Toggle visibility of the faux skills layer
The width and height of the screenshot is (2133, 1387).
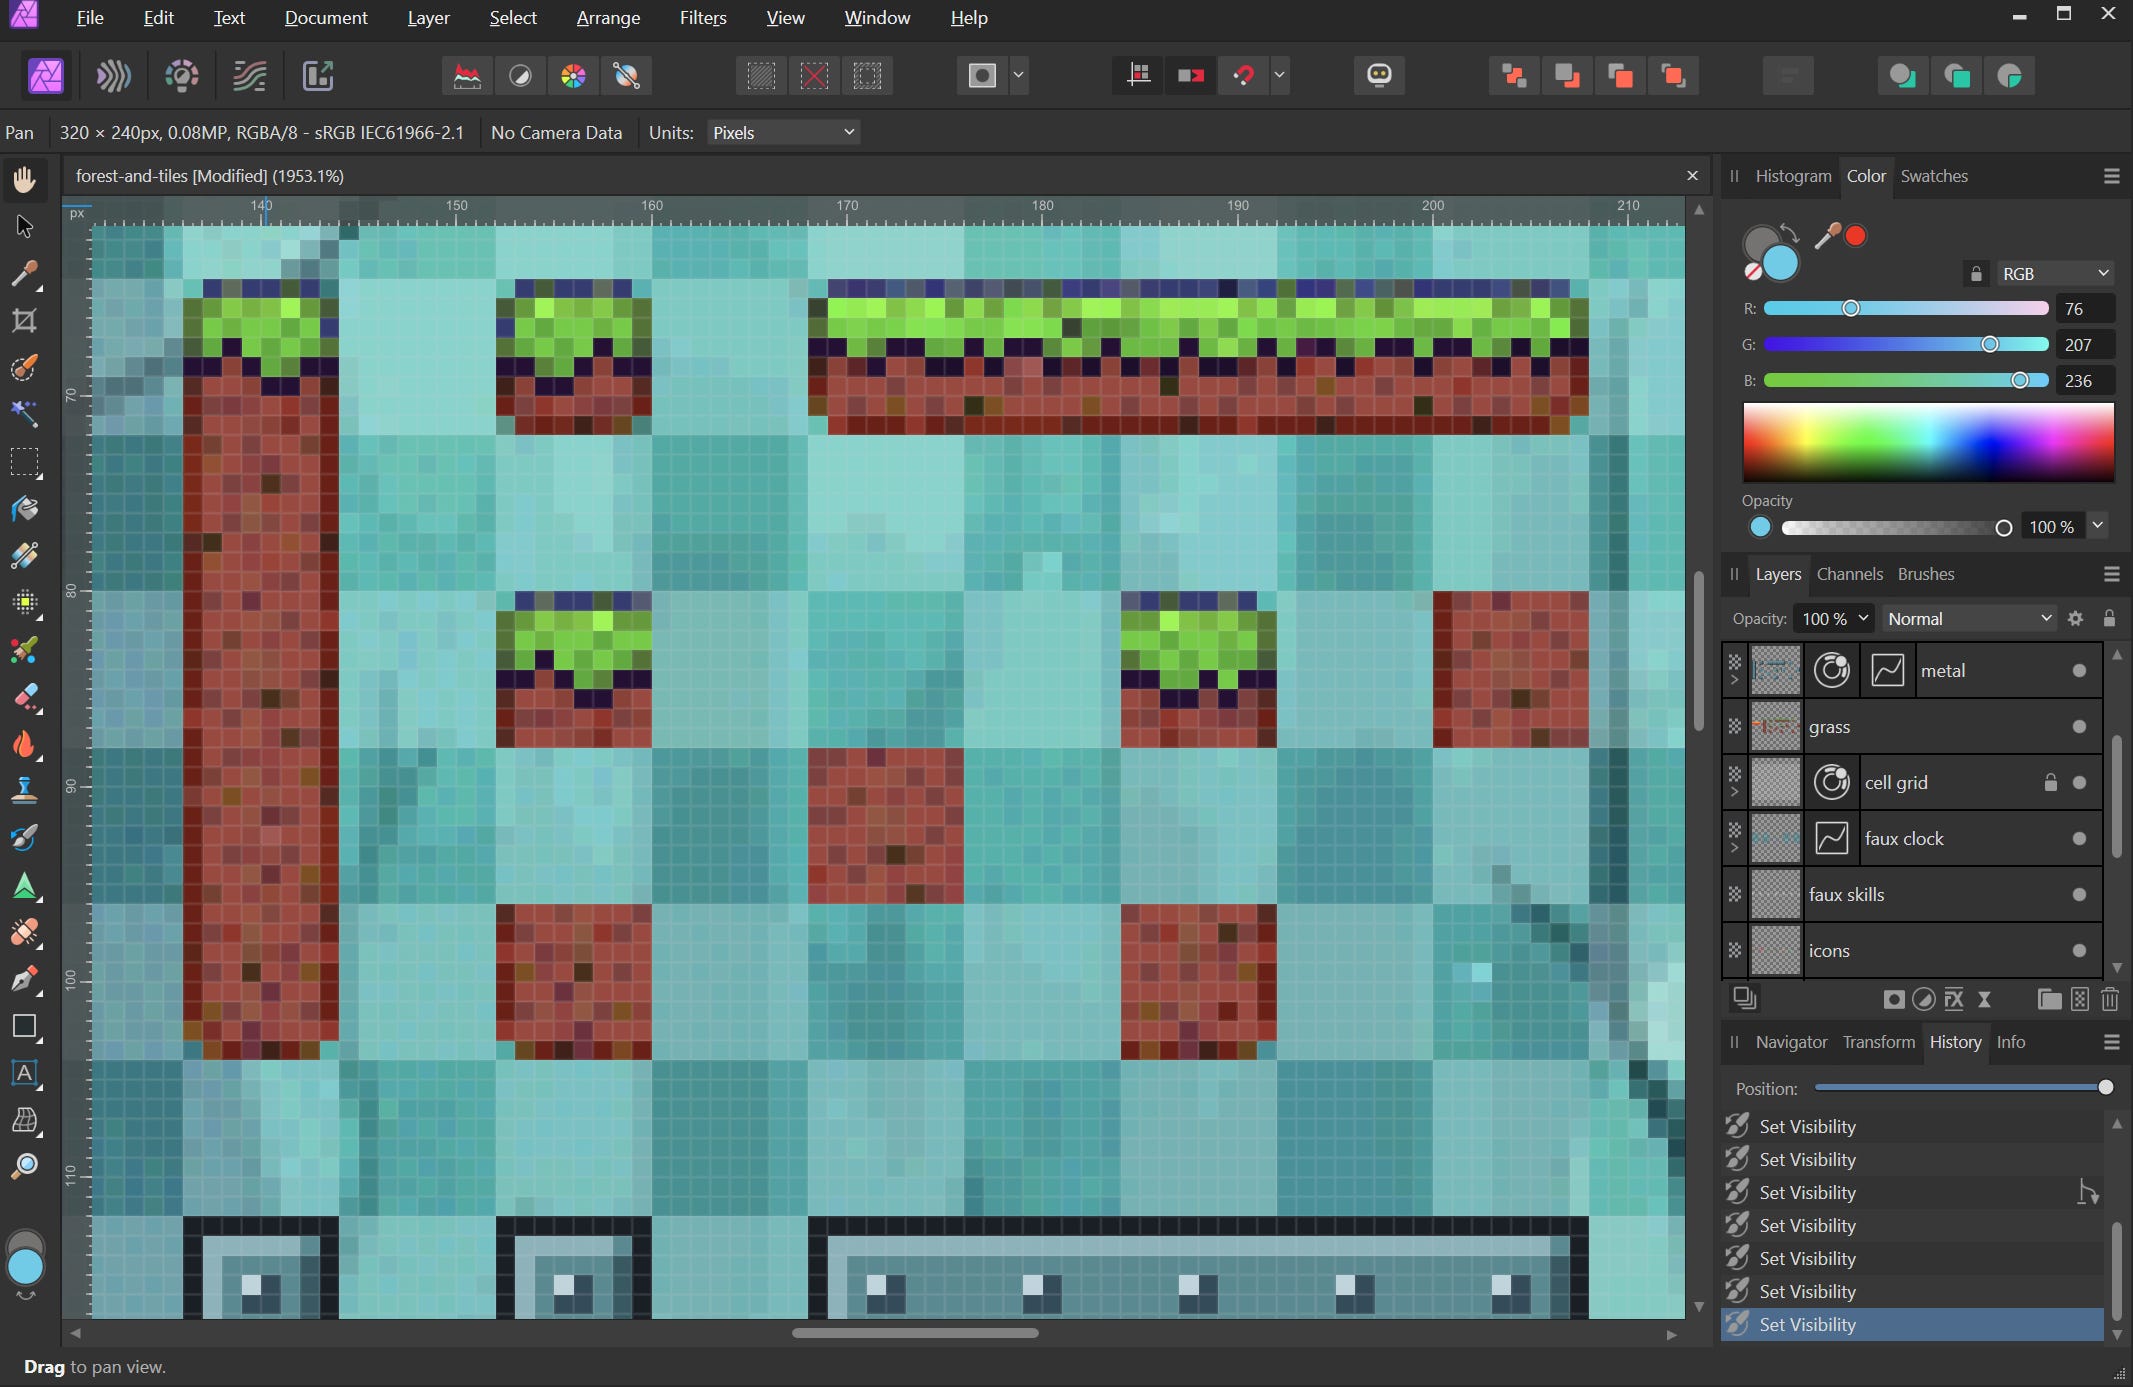click(2079, 895)
